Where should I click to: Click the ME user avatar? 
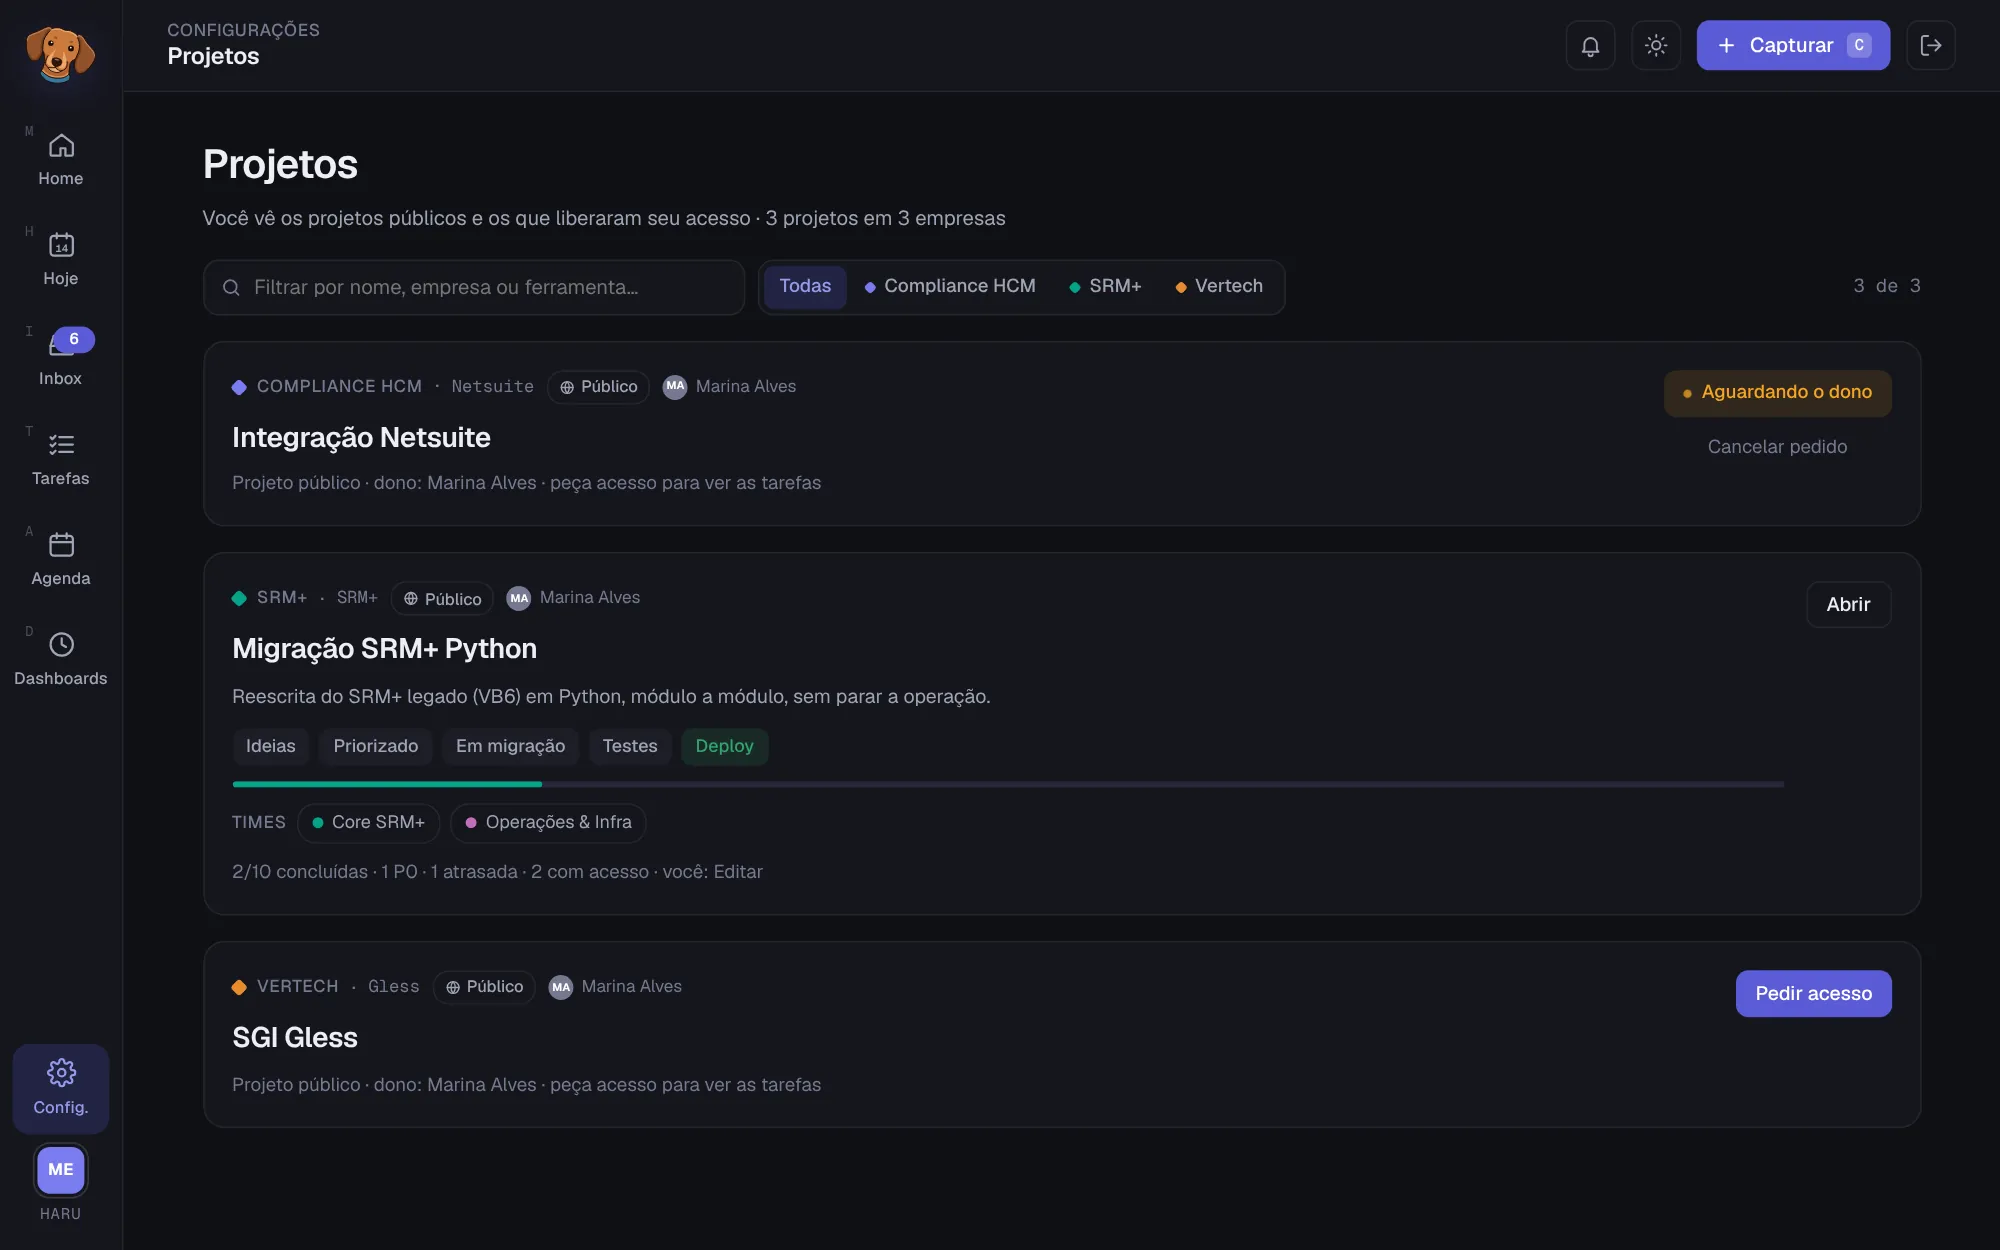tap(61, 1169)
